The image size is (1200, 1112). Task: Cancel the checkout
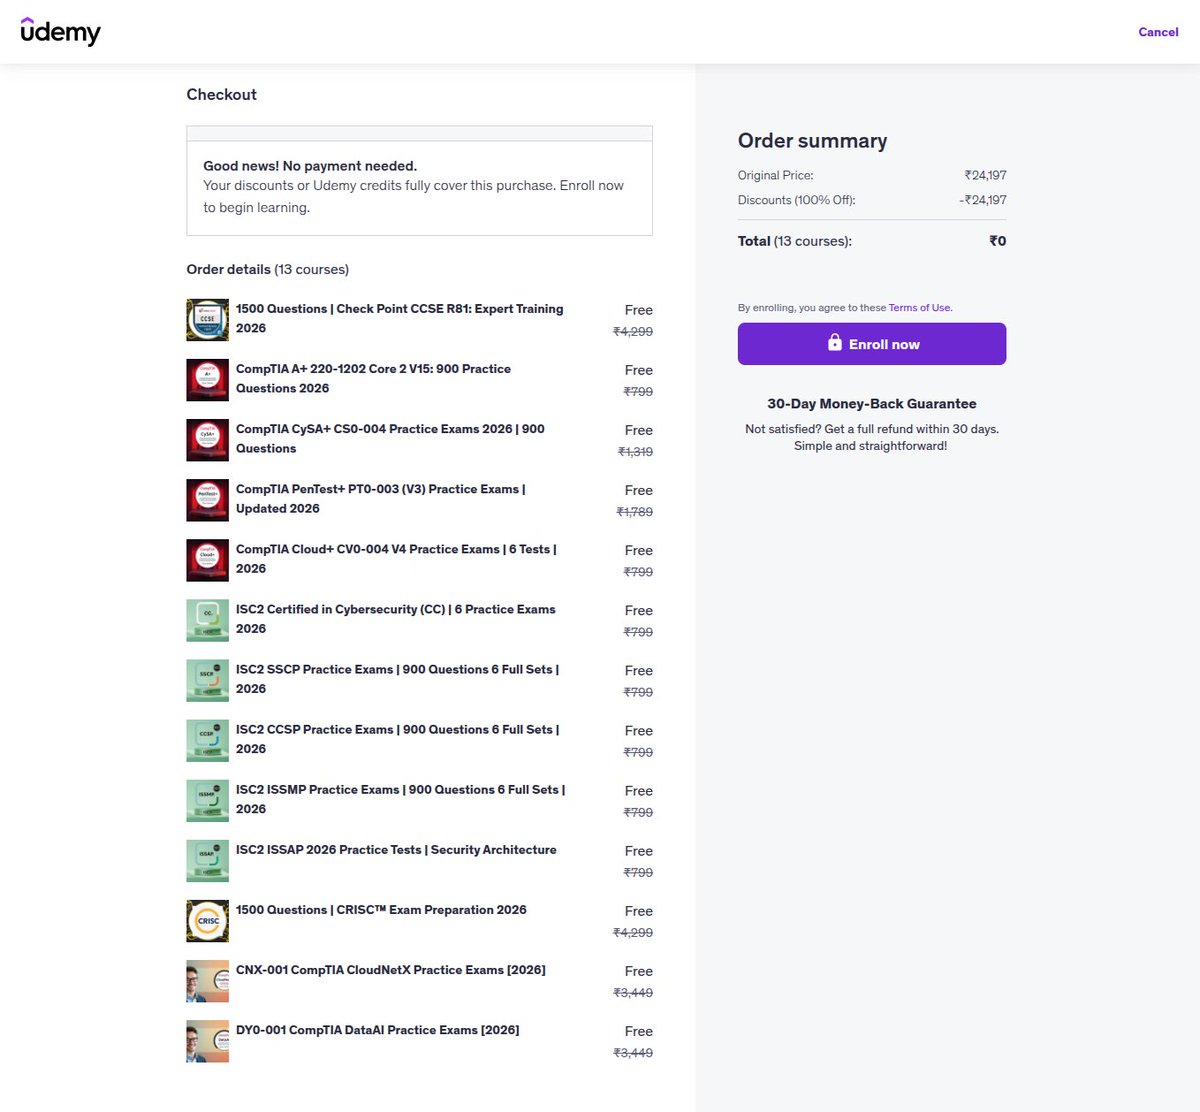tap(1158, 32)
